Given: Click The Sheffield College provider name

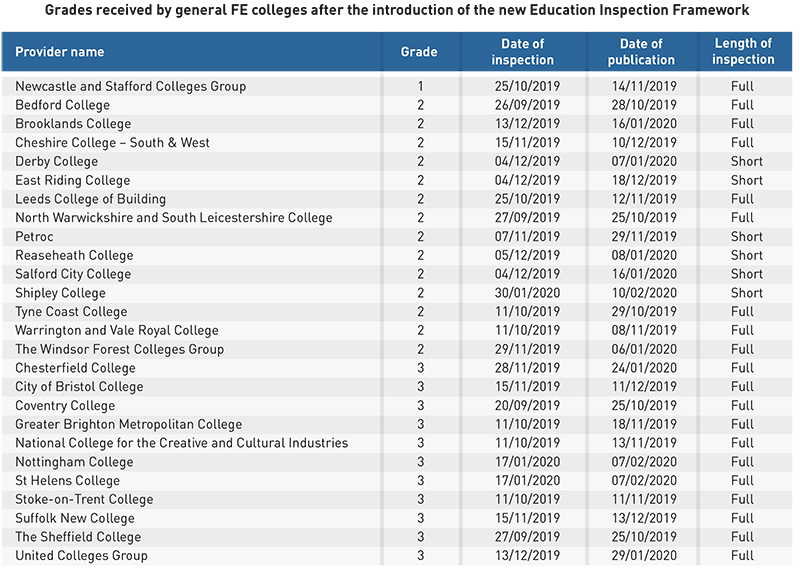Looking at the screenshot, I should [x=78, y=537].
